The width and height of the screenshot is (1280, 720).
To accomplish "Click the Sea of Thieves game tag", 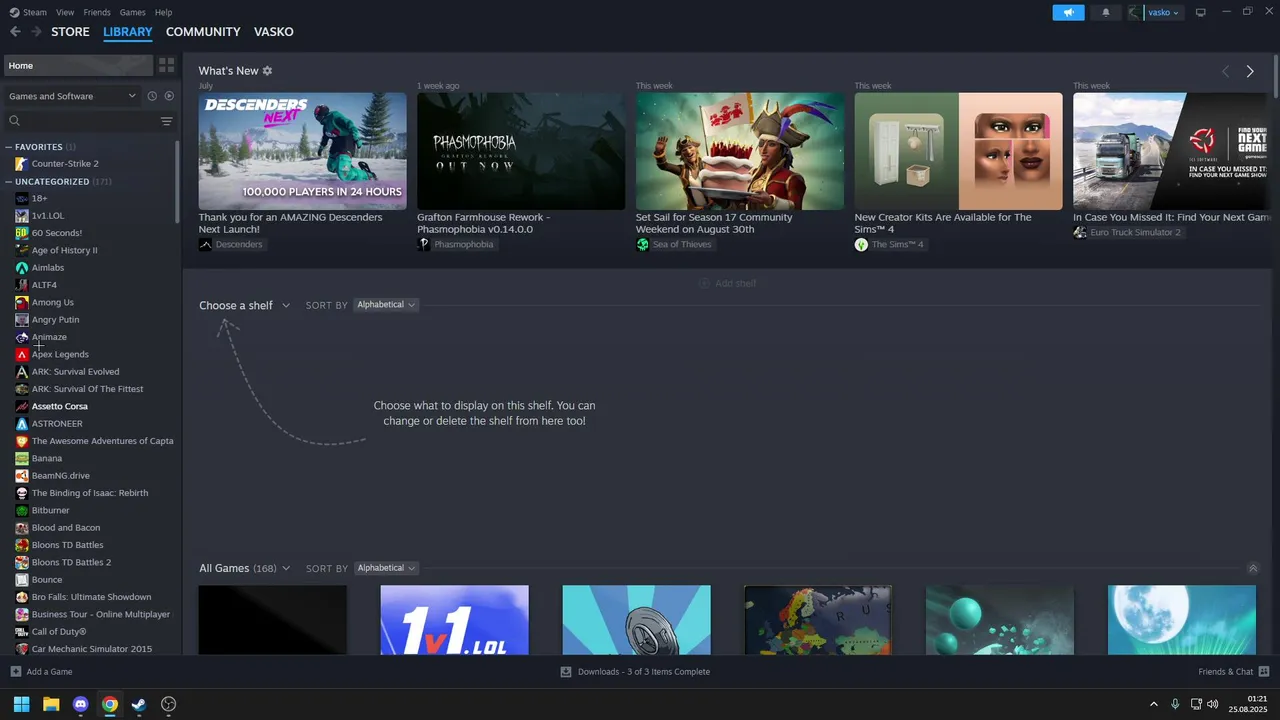I will click(x=675, y=244).
